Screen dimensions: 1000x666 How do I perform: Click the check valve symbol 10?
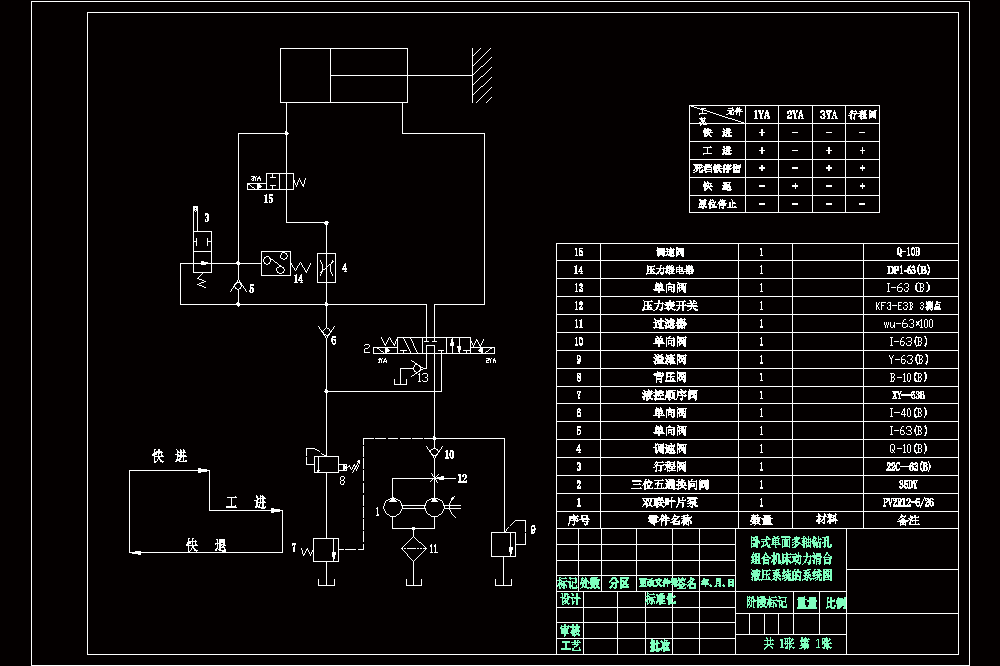point(434,452)
